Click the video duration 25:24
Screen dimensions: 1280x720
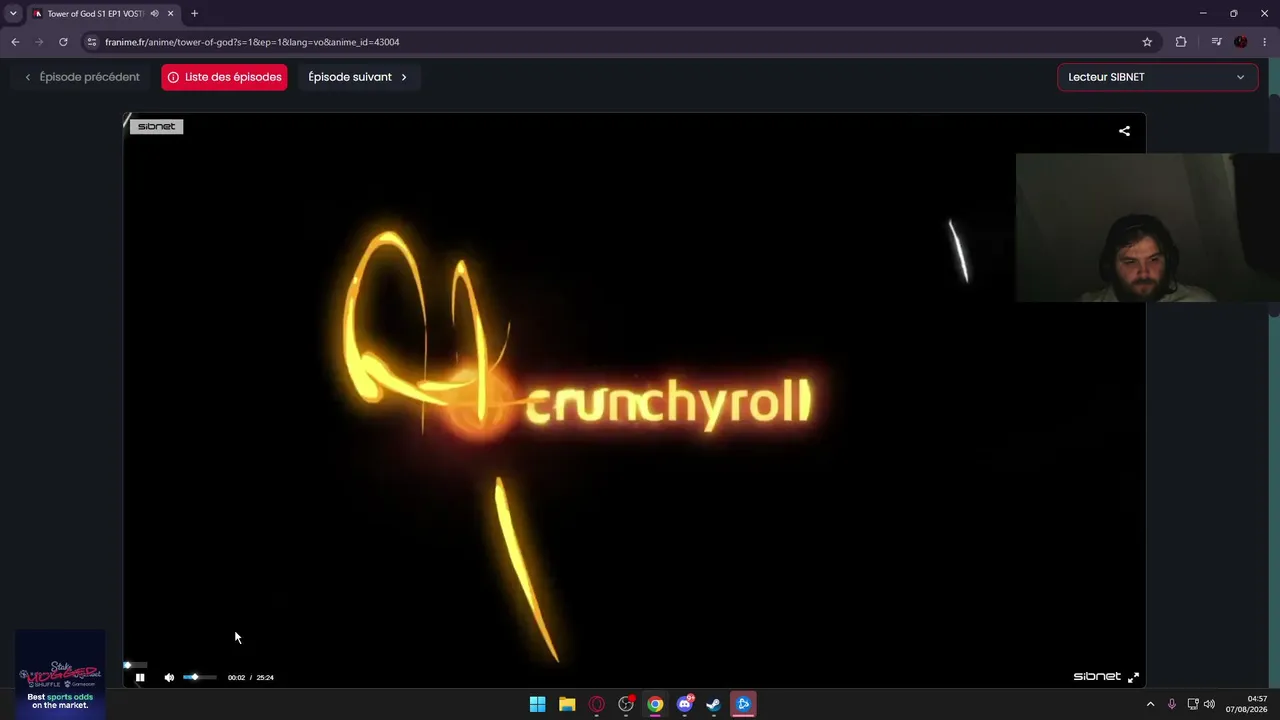(x=265, y=677)
